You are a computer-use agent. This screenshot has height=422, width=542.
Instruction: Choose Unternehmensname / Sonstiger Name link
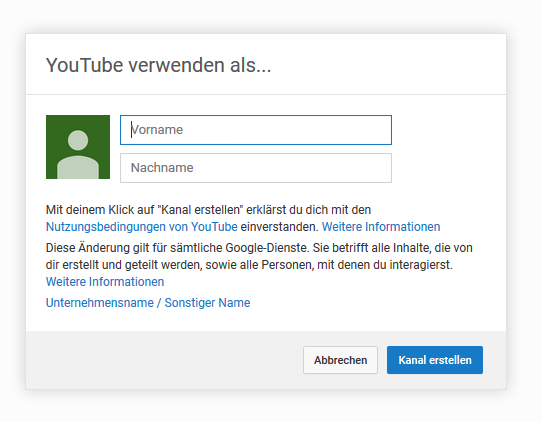pos(148,303)
